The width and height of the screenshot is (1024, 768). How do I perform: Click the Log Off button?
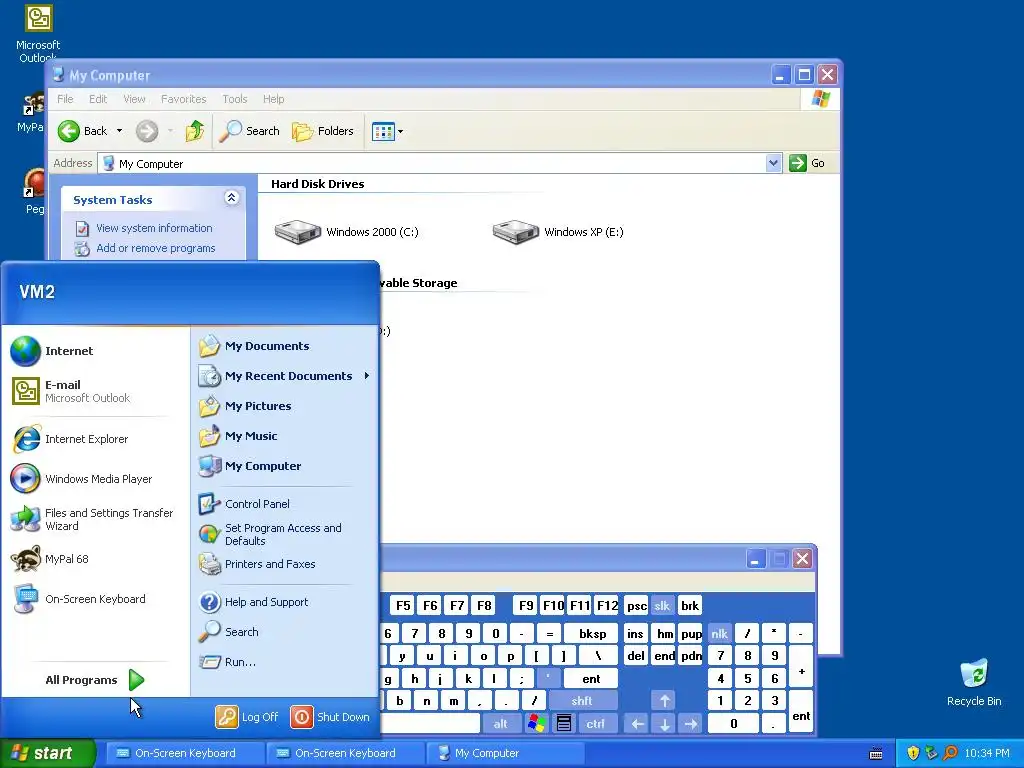click(248, 717)
